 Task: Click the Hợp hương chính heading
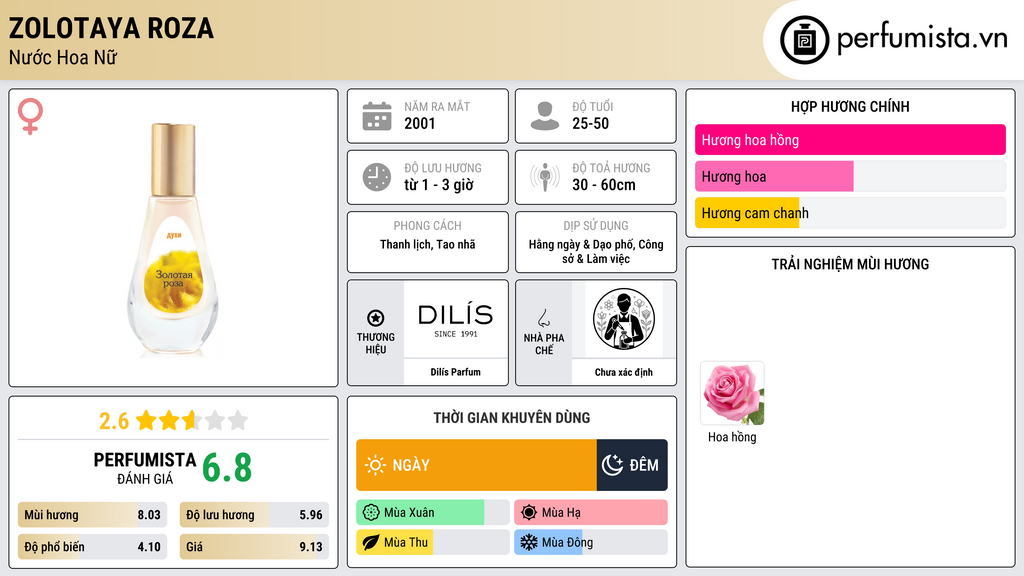click(850, 106)
